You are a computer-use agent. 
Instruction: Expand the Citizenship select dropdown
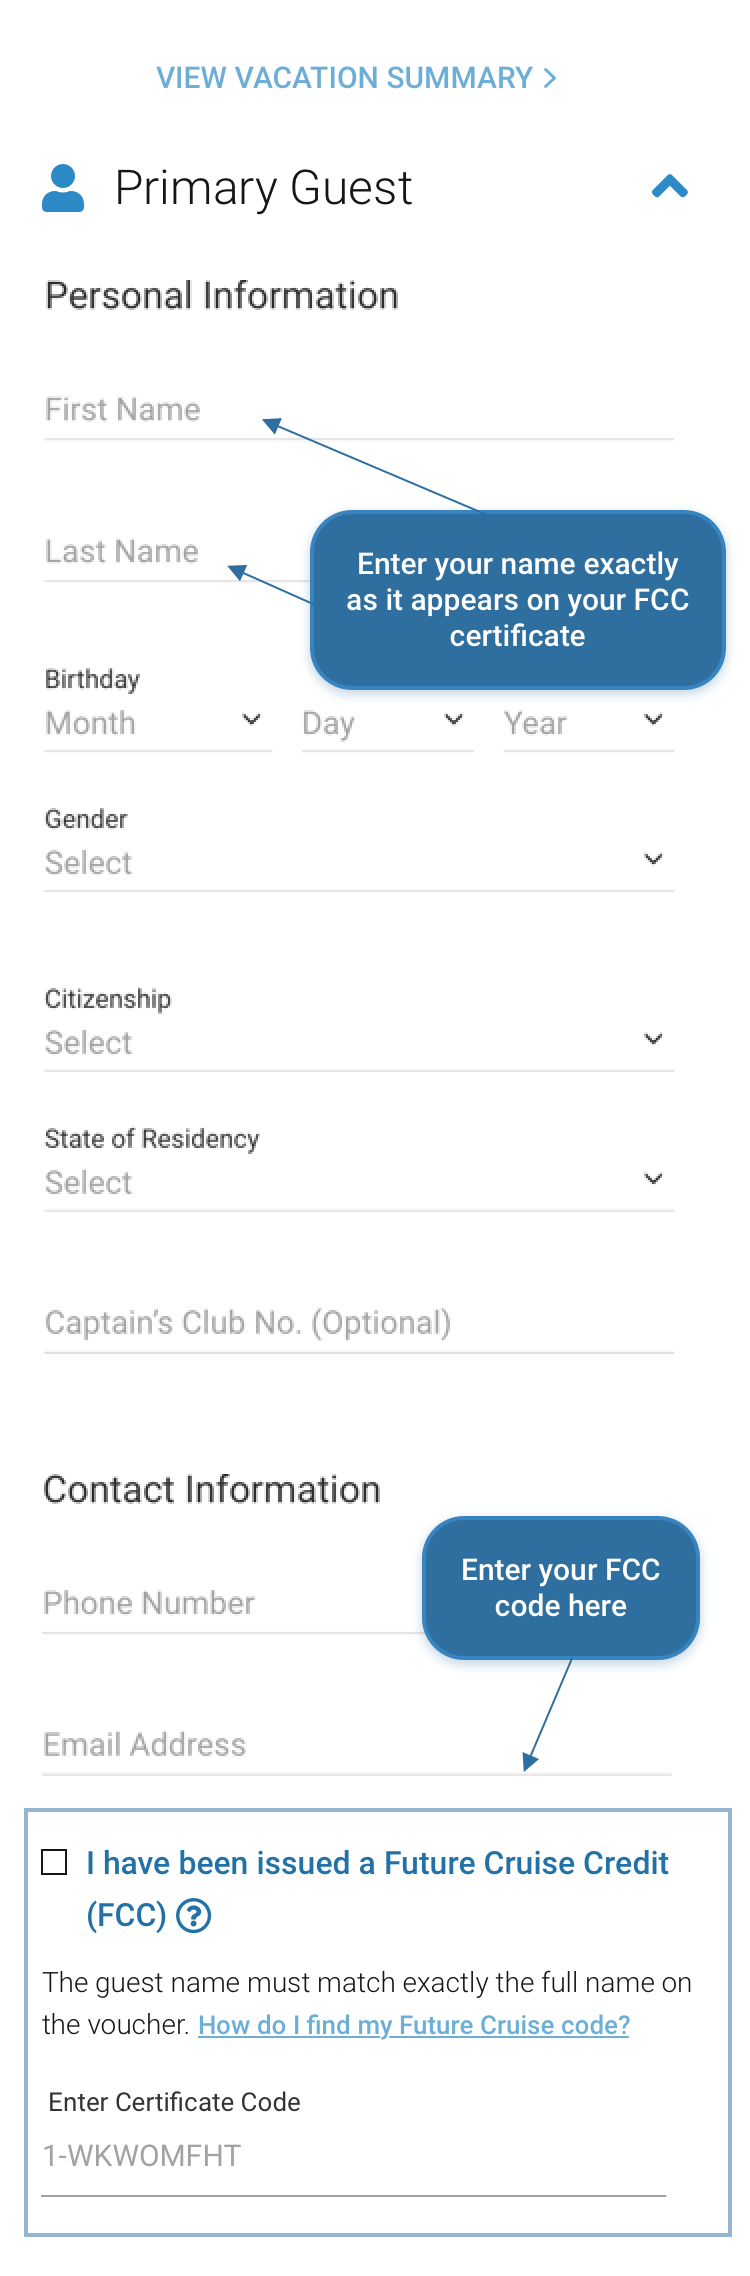tap(358, 1043)
